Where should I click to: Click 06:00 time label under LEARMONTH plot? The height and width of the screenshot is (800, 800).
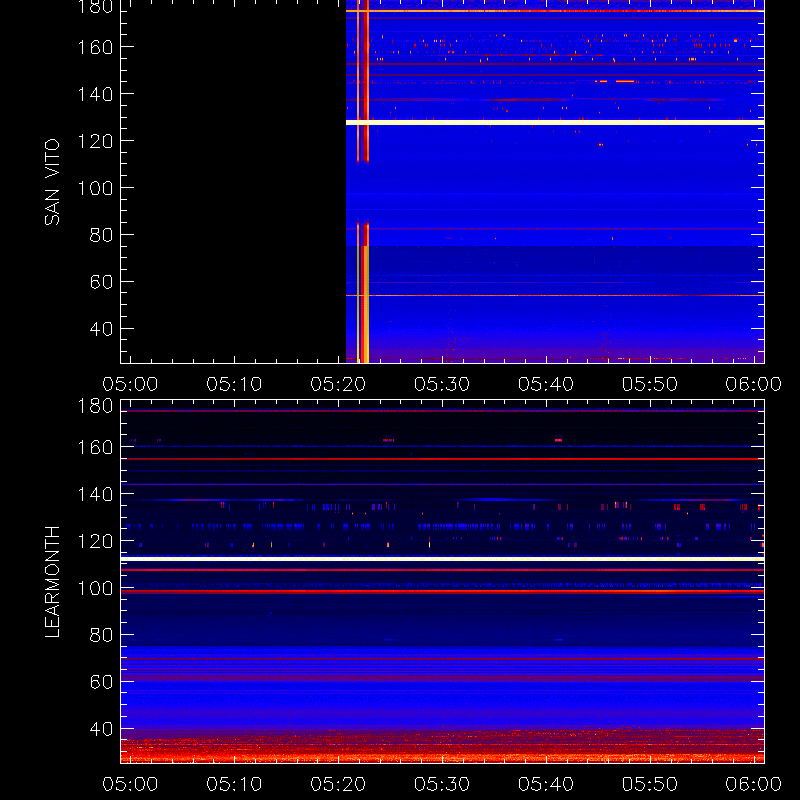[x=754, y=784]
